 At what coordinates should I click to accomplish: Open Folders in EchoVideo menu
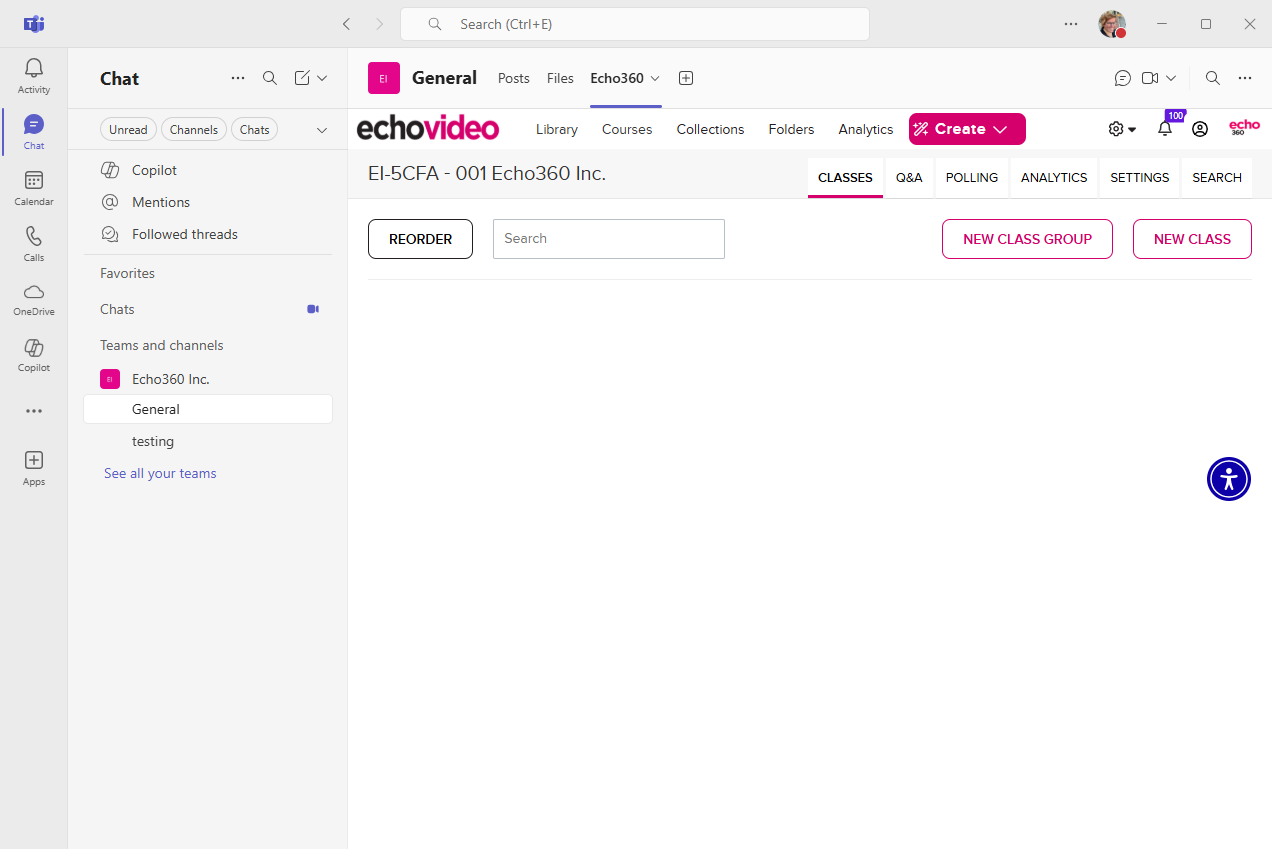pyautogui.click(x=791, y=129)
